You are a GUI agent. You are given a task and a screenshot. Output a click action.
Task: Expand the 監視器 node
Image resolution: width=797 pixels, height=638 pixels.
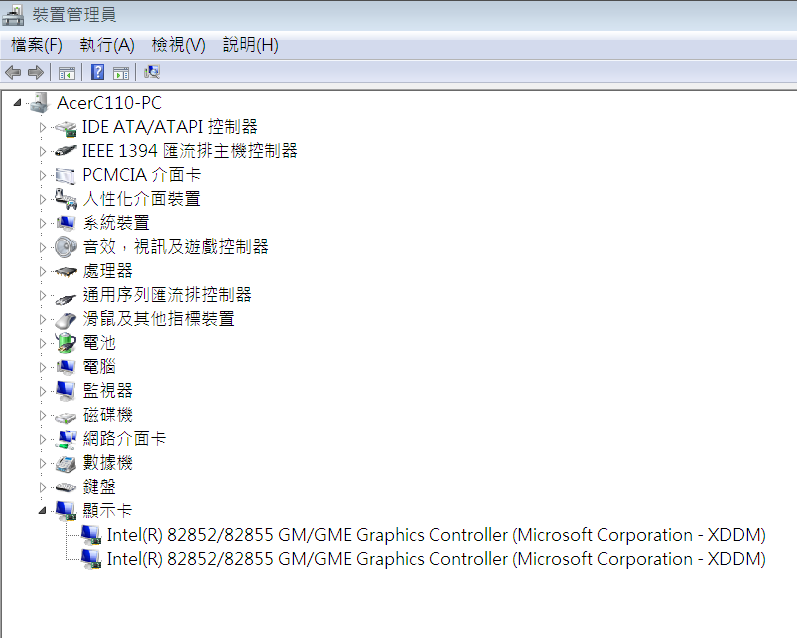tap(43, 391)
